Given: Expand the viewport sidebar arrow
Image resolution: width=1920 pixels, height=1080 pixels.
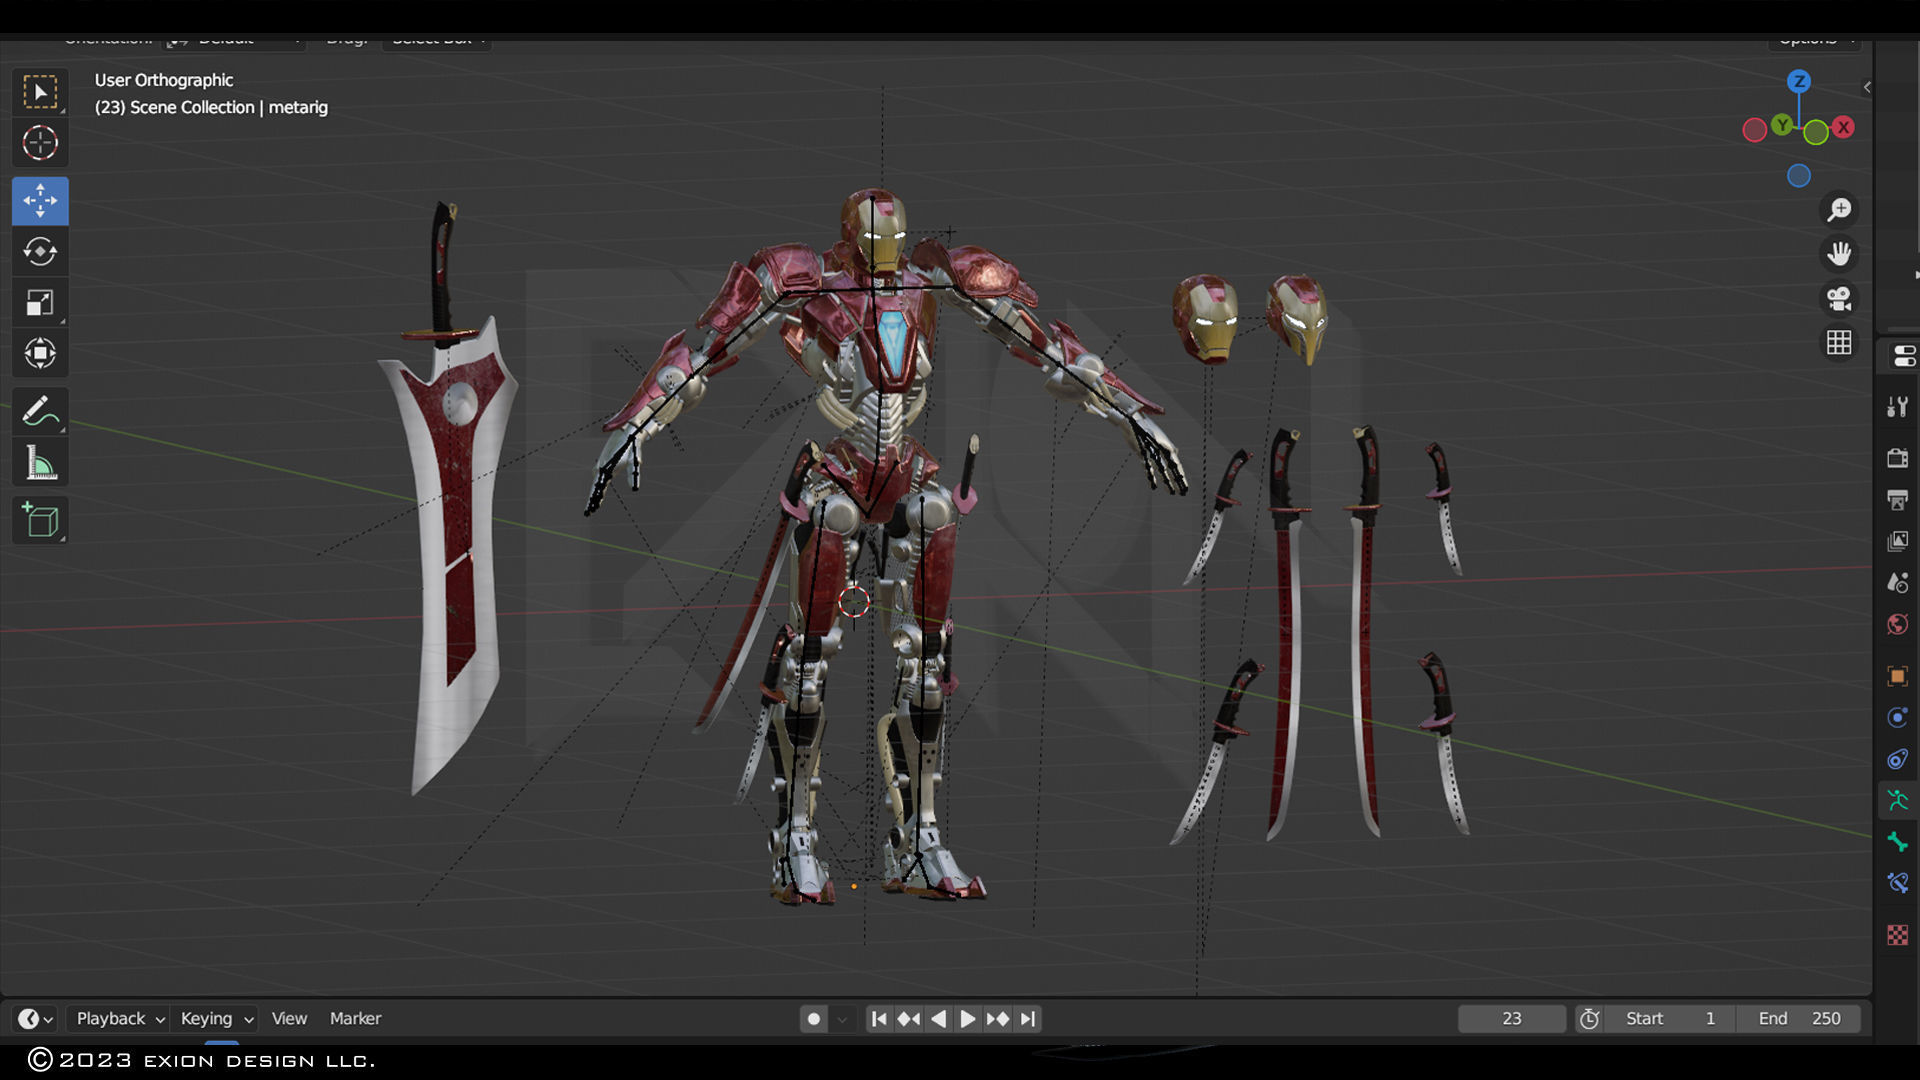Looking at the screenshot, I should click(1867, 87).
